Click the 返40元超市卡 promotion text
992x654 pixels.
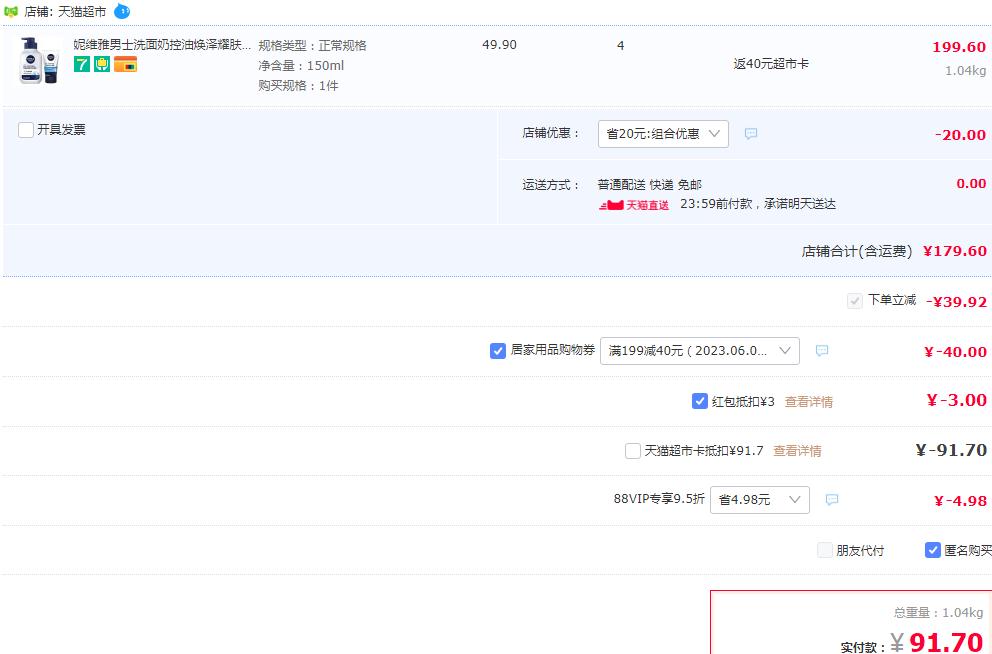point(771,64)
